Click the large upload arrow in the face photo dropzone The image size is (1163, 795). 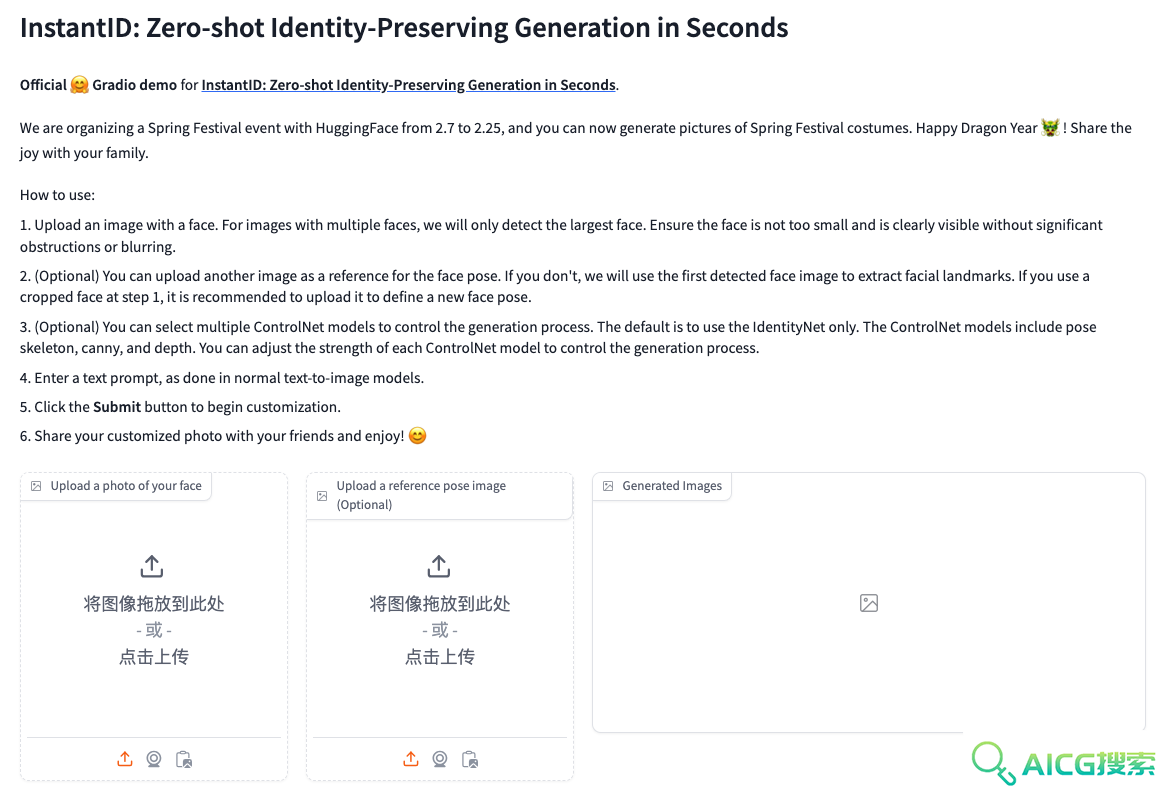coord(152,566)
